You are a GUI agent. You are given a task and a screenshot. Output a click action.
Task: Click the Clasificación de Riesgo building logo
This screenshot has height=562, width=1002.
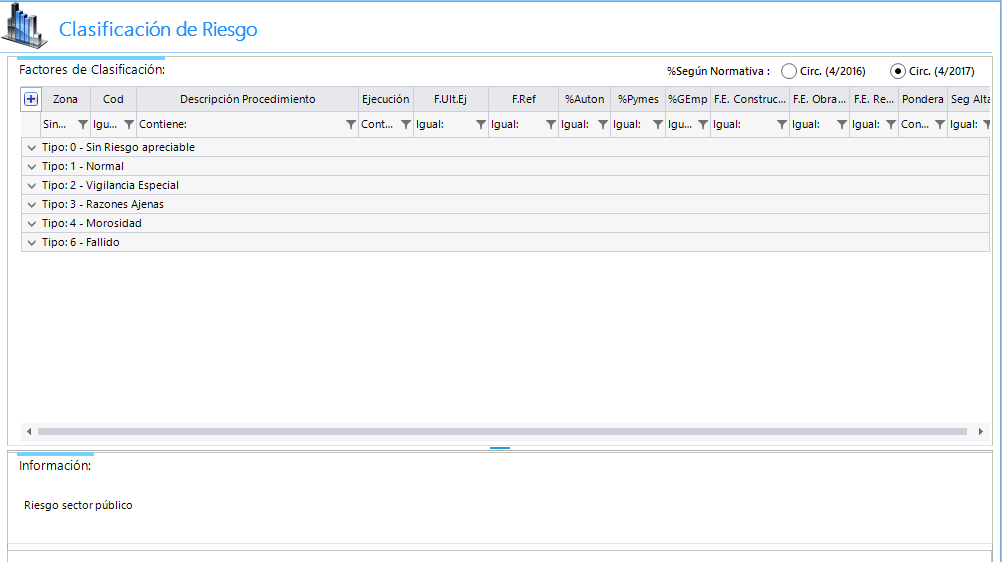[24, 26]
